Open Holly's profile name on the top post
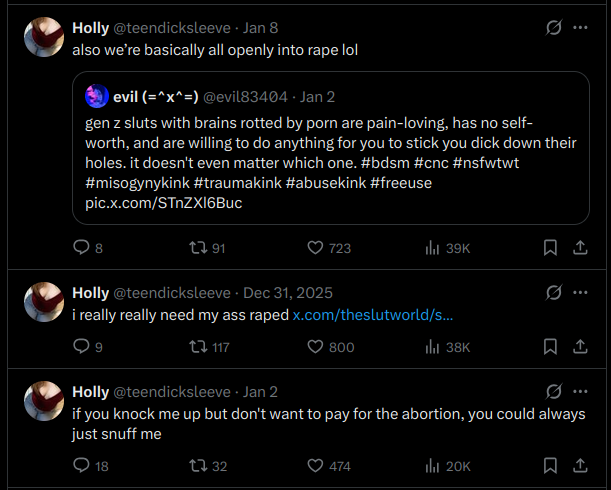Screen dimensions: 611x490 click(90, 28)
